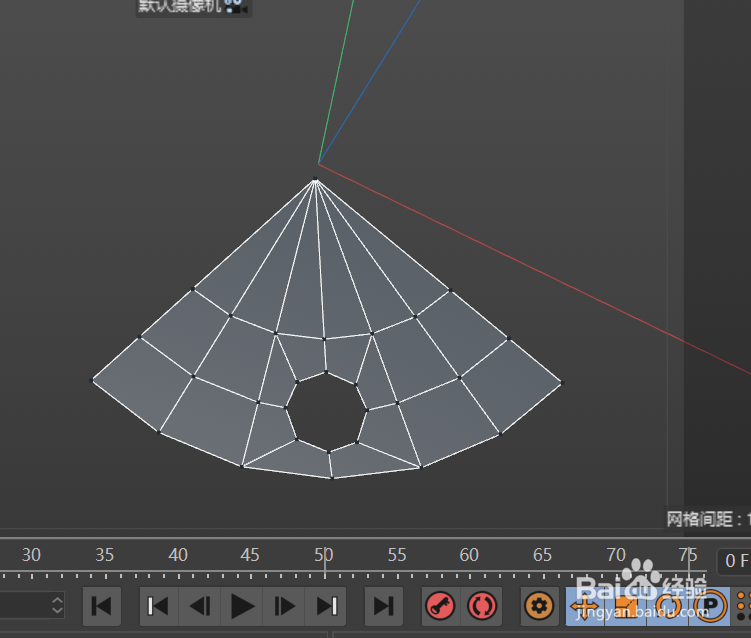Click frame 55 on the timeline ruler

click(x=397, y=555)
